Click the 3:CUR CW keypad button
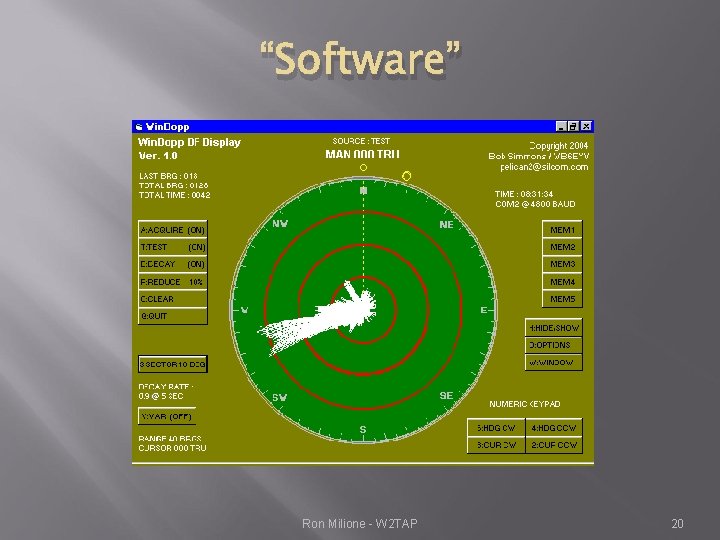The width and height of the screenshot is (720, 540). tap(496, 445)
